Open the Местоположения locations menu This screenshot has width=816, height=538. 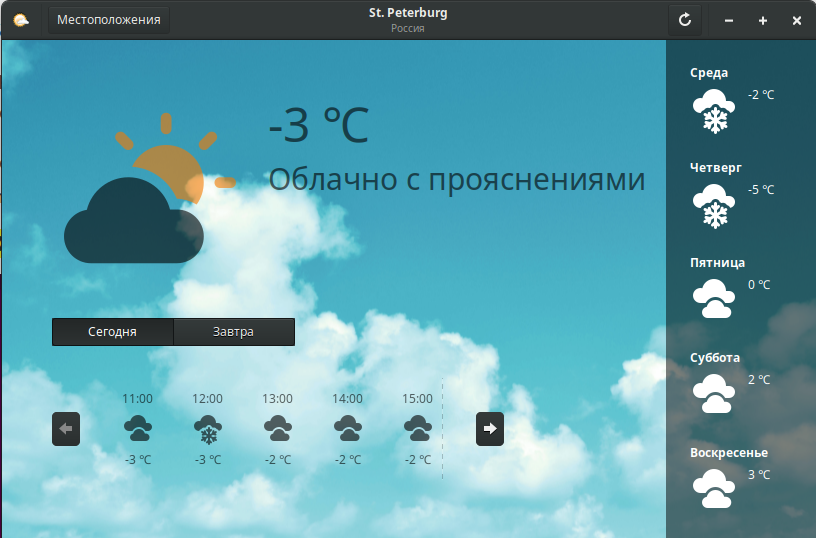[x=109, y=20]
